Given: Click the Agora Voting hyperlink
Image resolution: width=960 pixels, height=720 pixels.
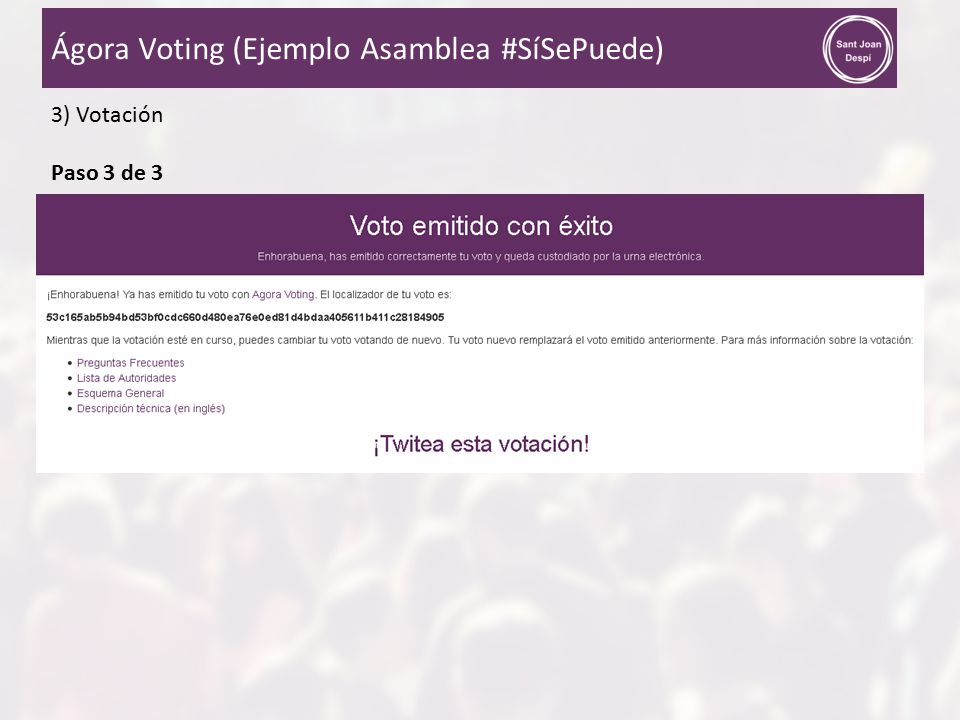Looking at the screenshot, I should pyautogui.click(x=283, y=294).
